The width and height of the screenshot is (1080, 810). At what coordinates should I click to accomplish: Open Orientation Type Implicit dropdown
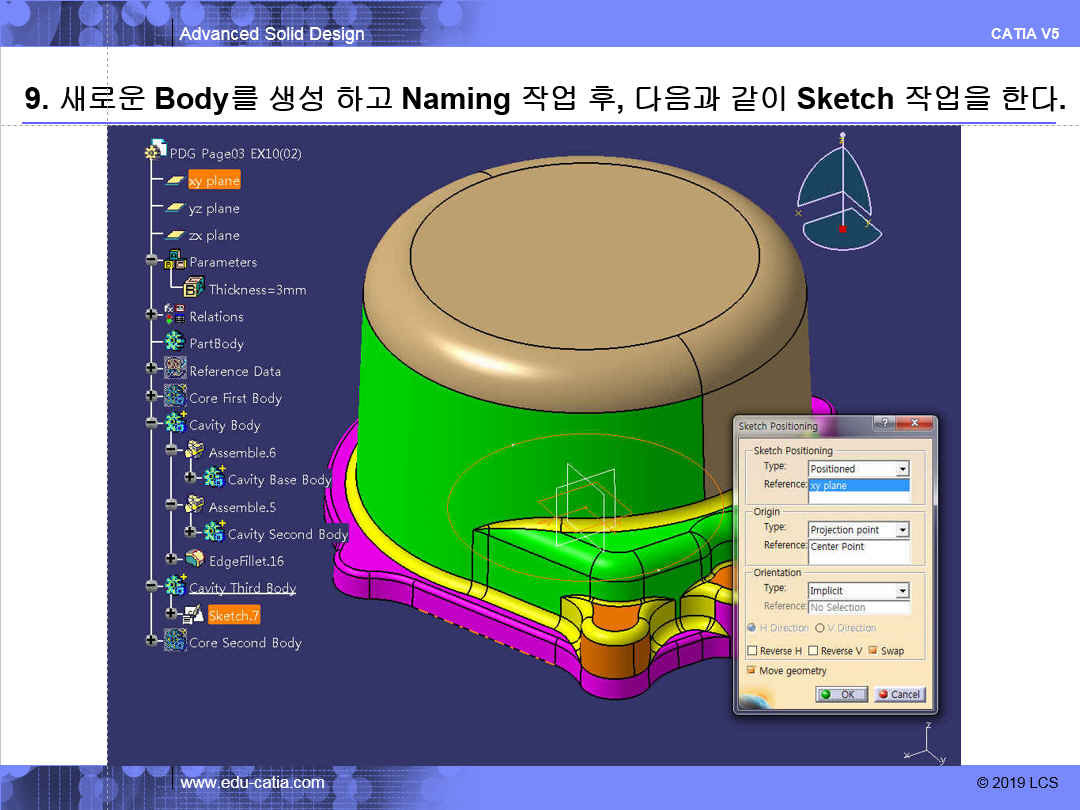[x=902, y=591]
